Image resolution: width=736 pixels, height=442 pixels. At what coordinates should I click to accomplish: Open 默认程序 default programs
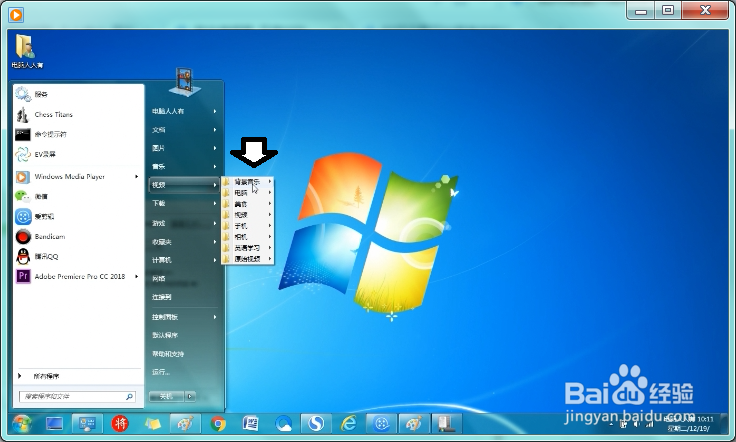click(184, 335)
